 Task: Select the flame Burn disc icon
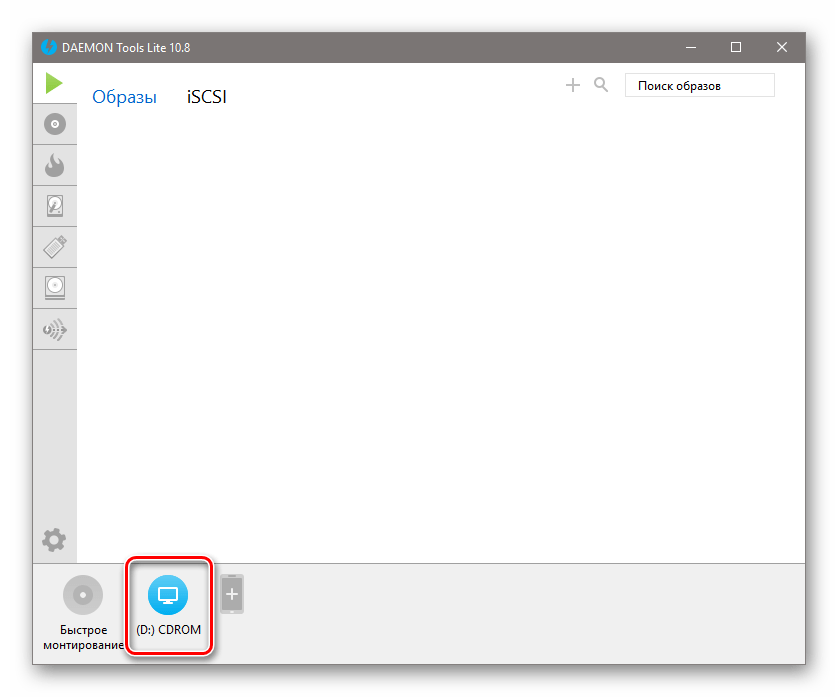coord(54,165)
